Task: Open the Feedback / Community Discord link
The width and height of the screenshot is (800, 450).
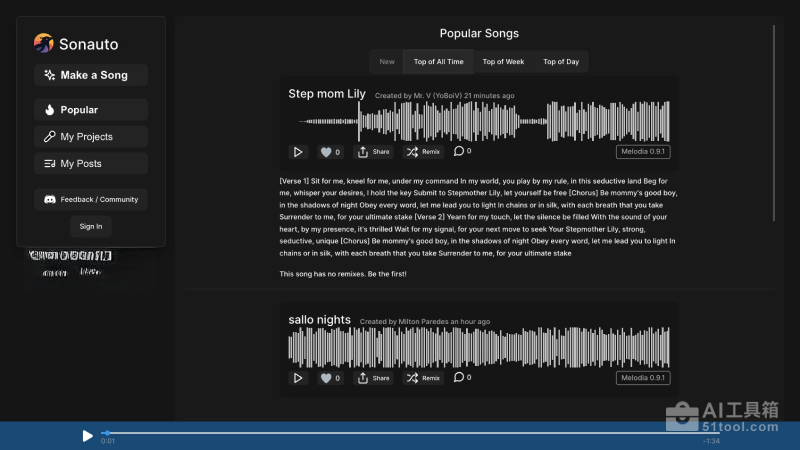Action: tap(91, 200)
